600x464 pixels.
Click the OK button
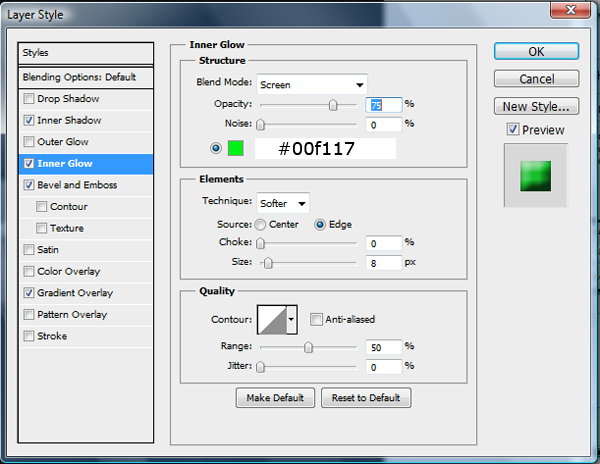coord(536,51)
